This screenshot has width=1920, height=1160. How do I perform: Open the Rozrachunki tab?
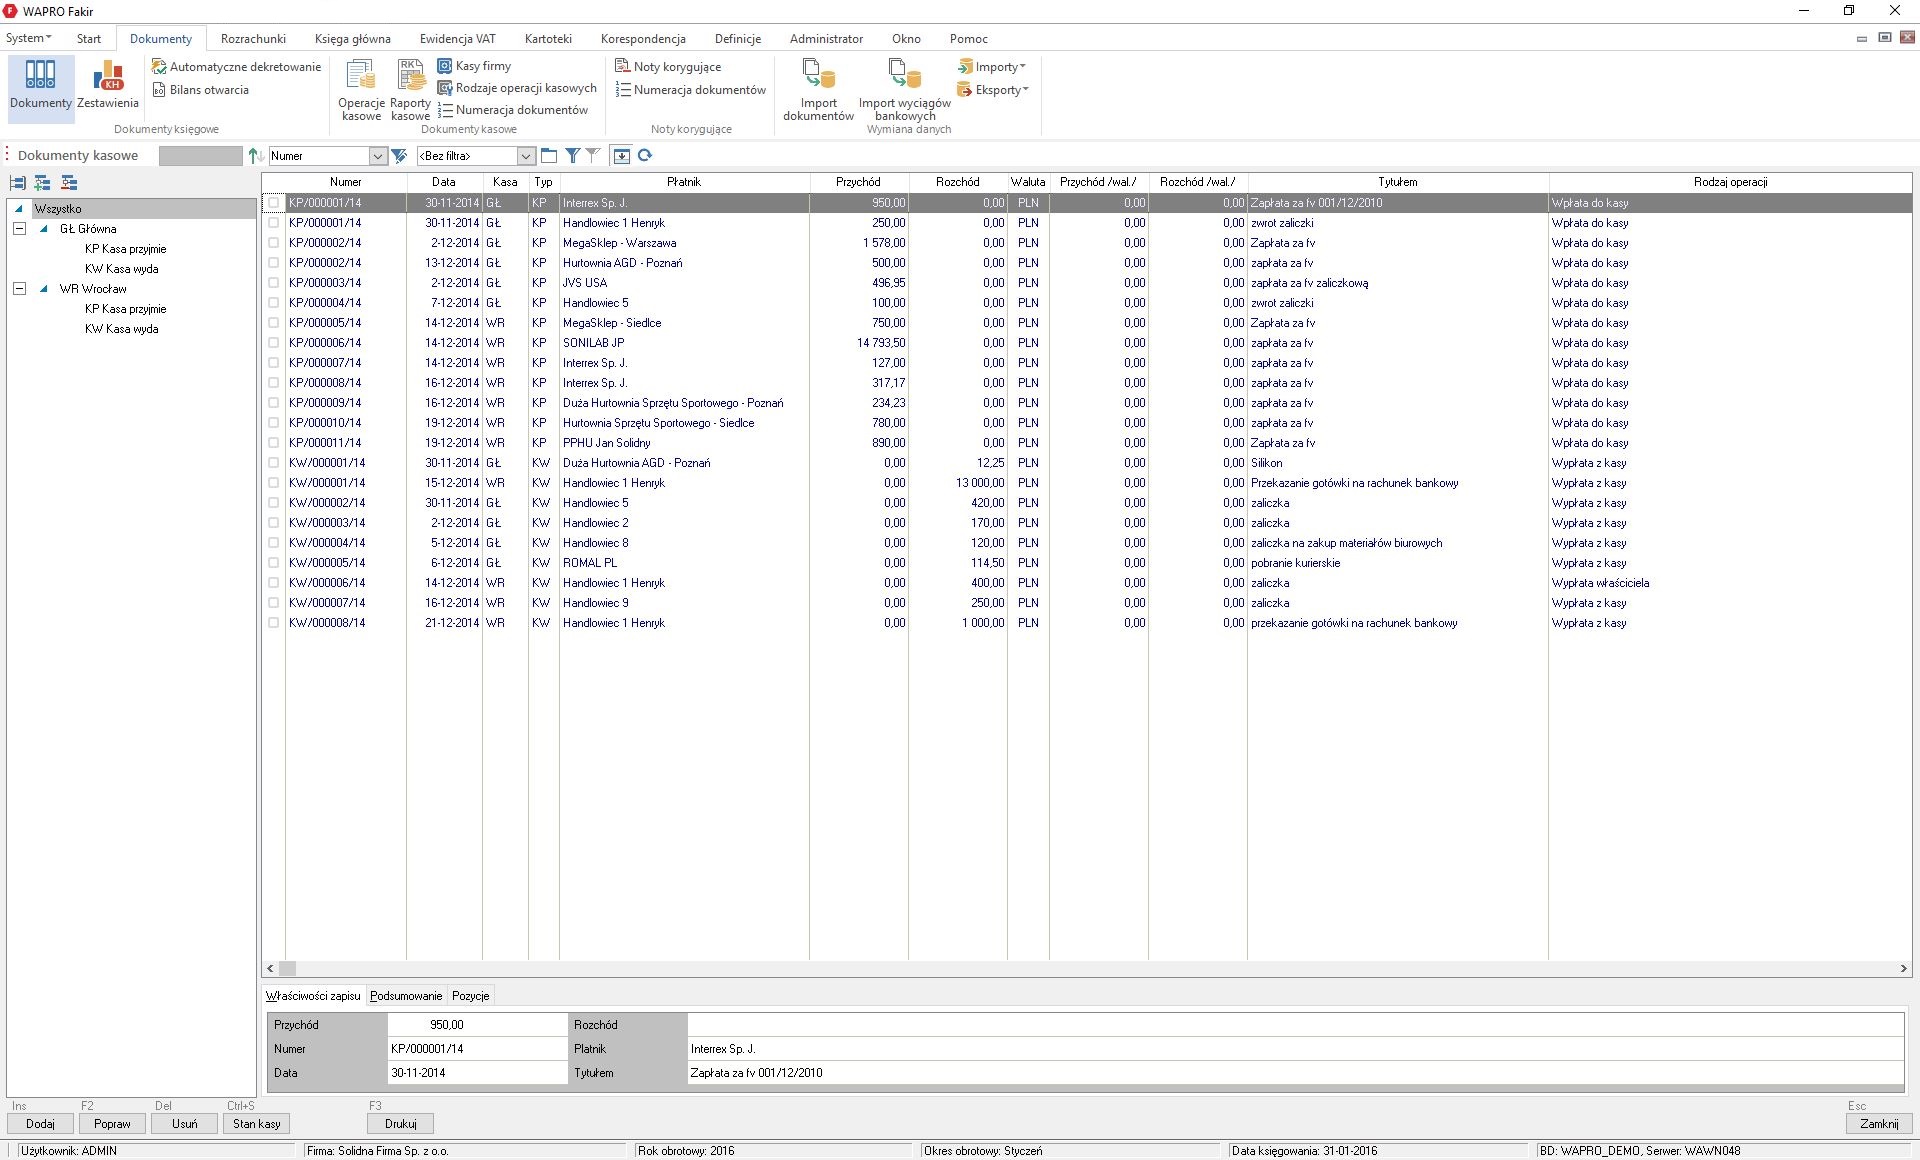[x=253, y=39]
